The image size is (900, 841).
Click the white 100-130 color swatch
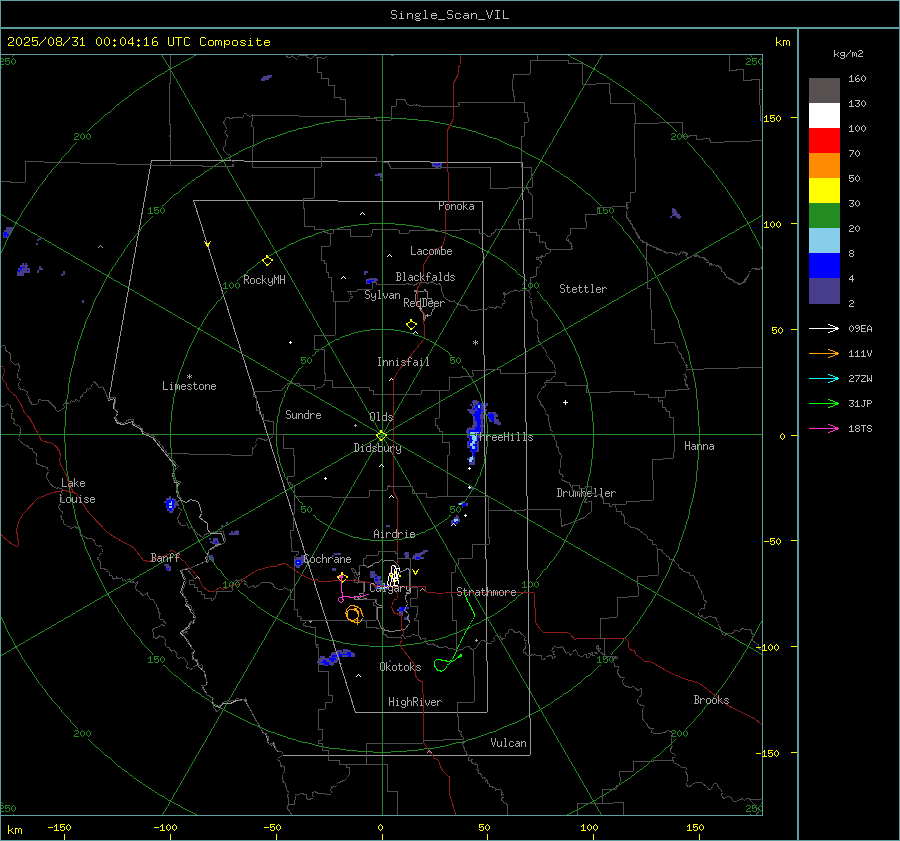[824, 115]
